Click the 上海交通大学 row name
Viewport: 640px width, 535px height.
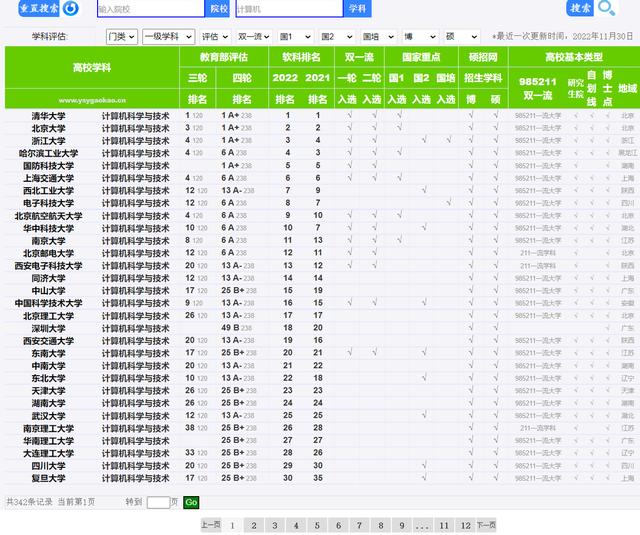[x=49, y=179]
